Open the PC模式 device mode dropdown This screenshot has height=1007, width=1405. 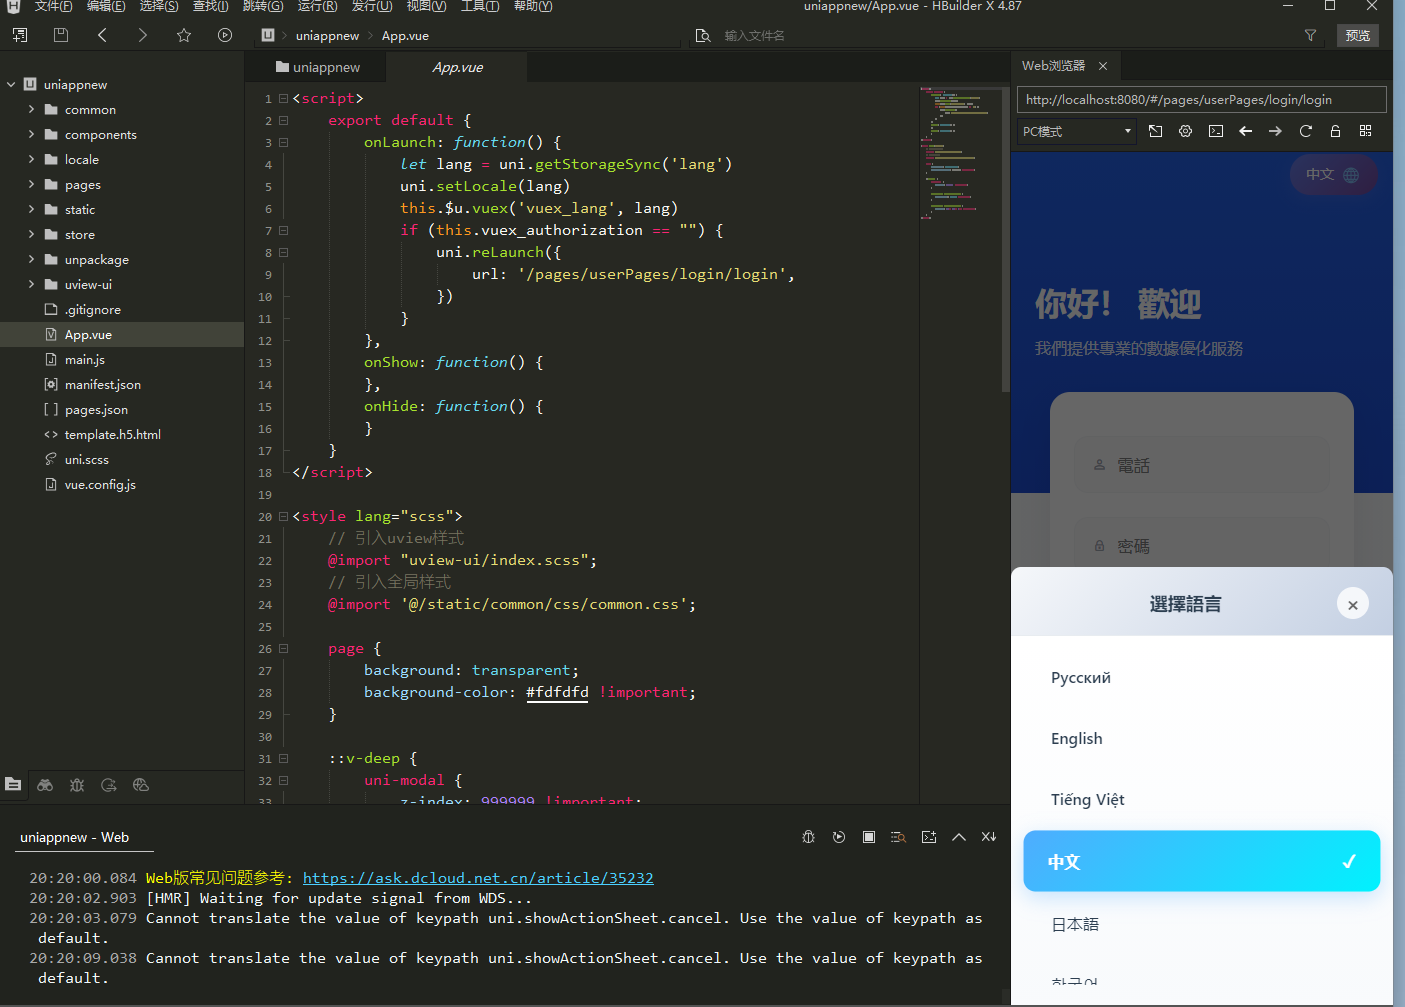1077,131
